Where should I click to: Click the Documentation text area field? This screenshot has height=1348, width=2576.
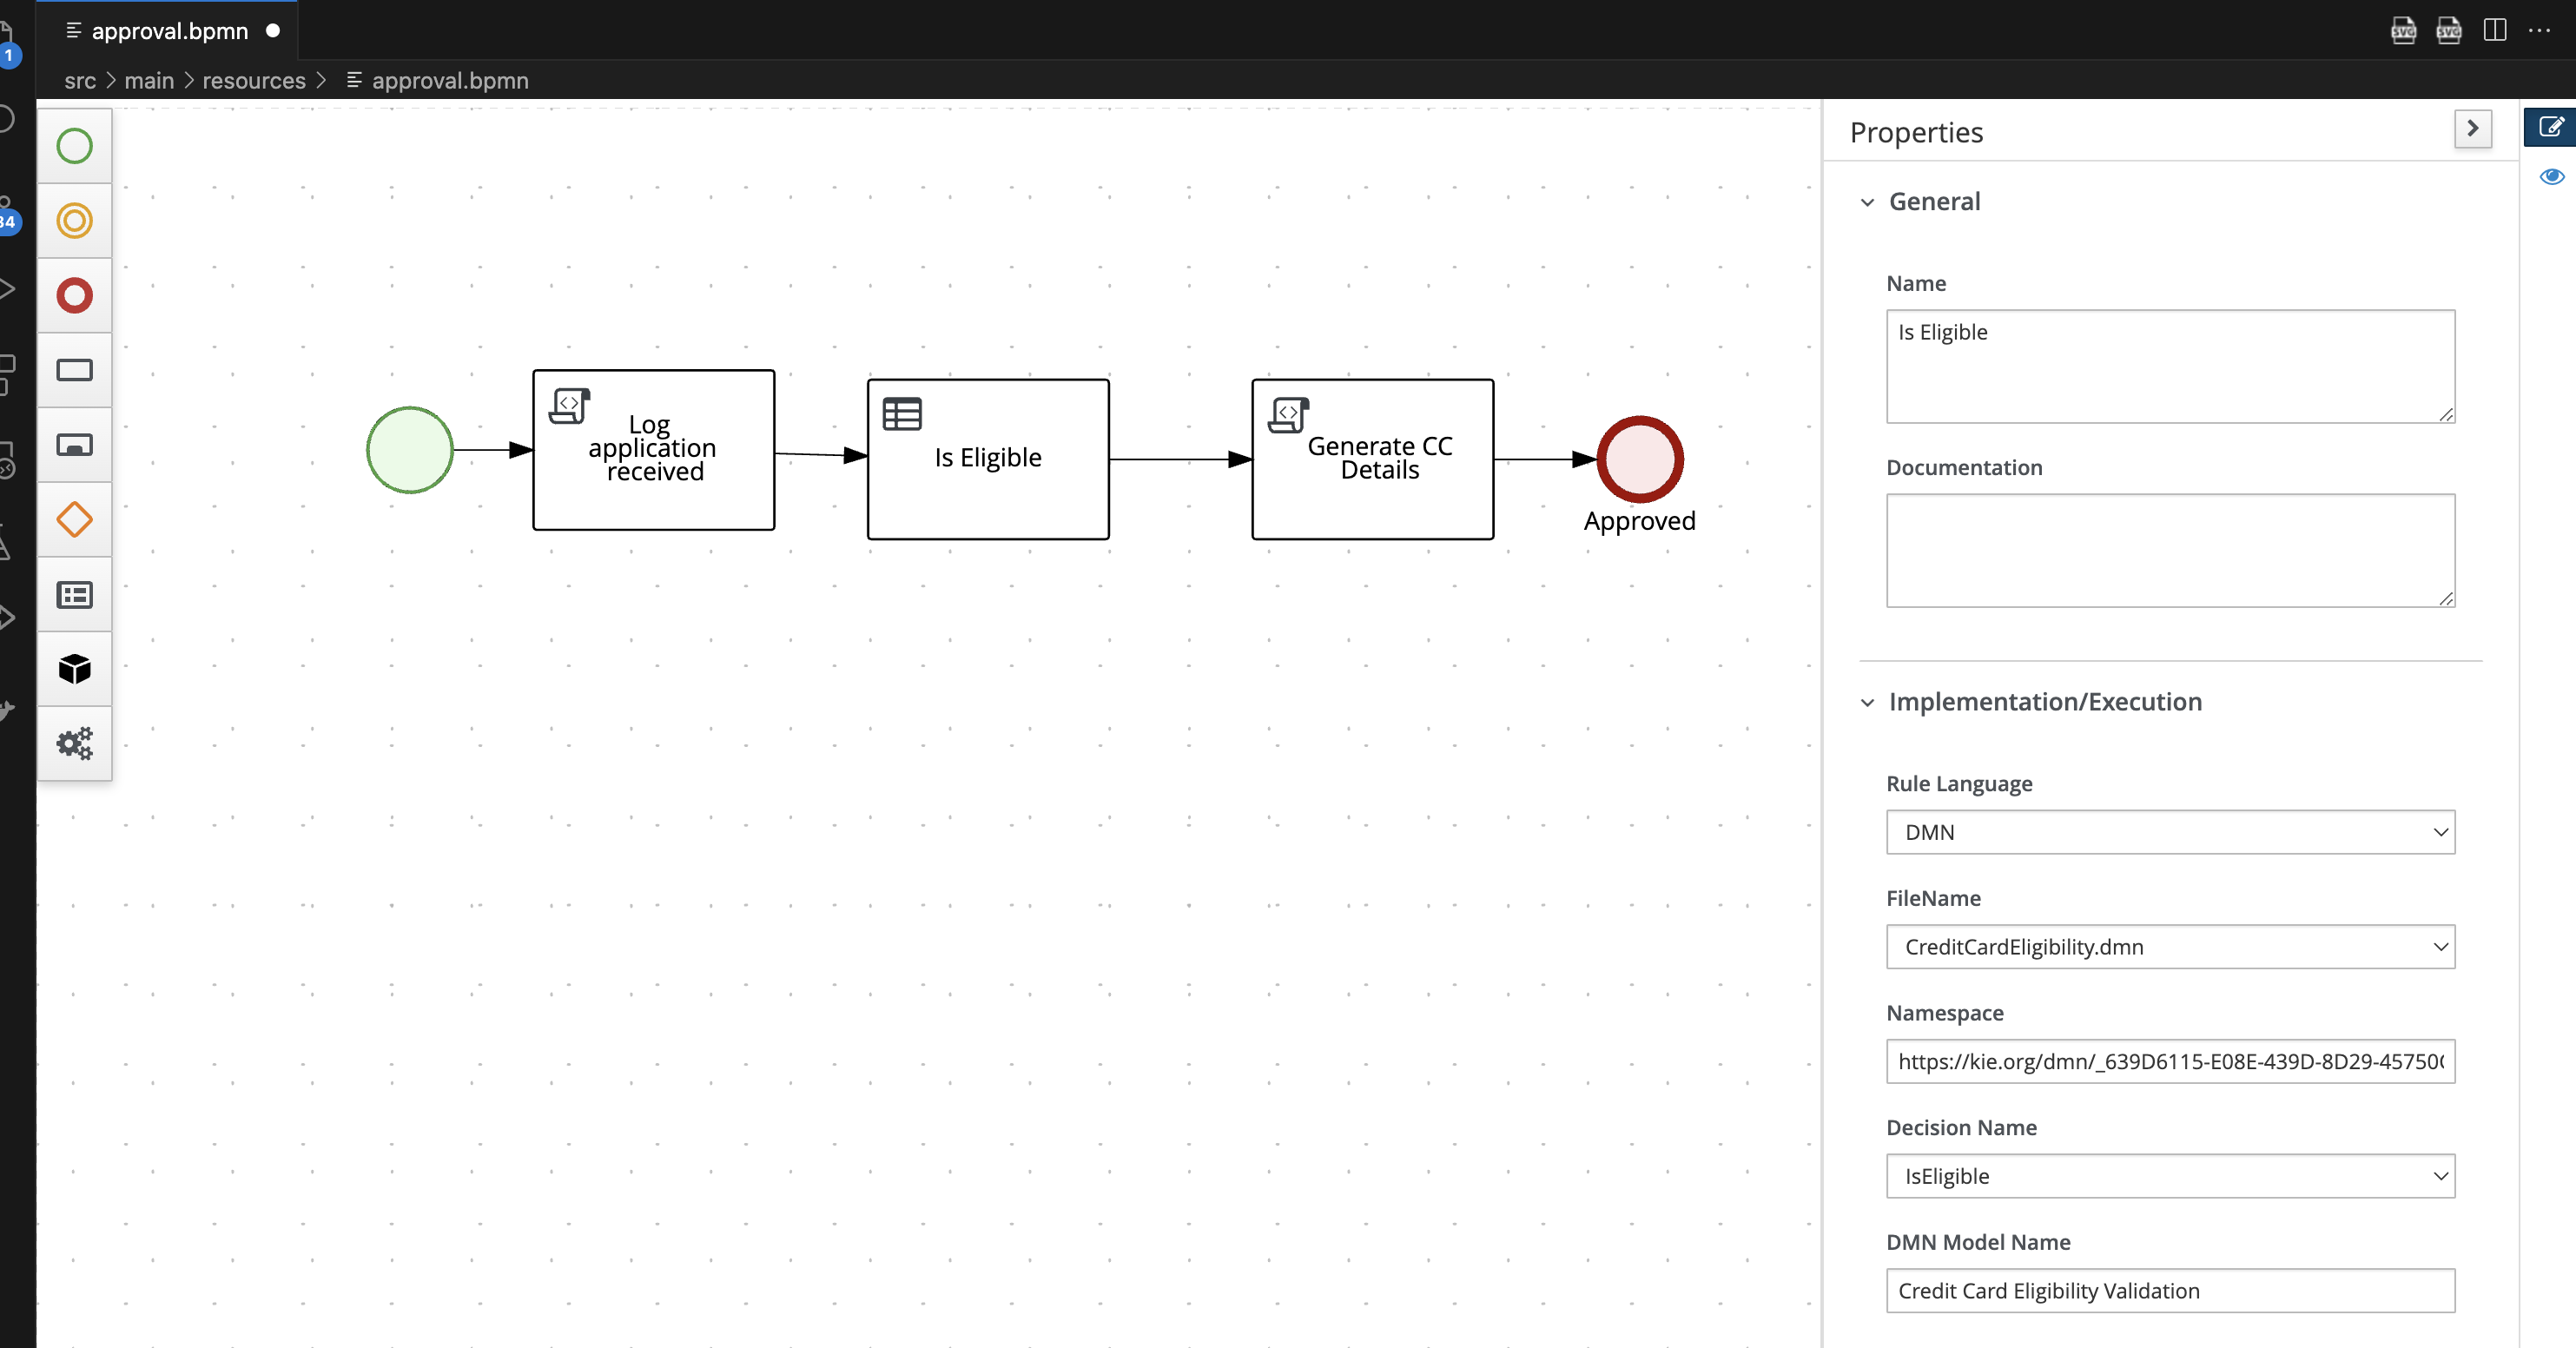2170,551
